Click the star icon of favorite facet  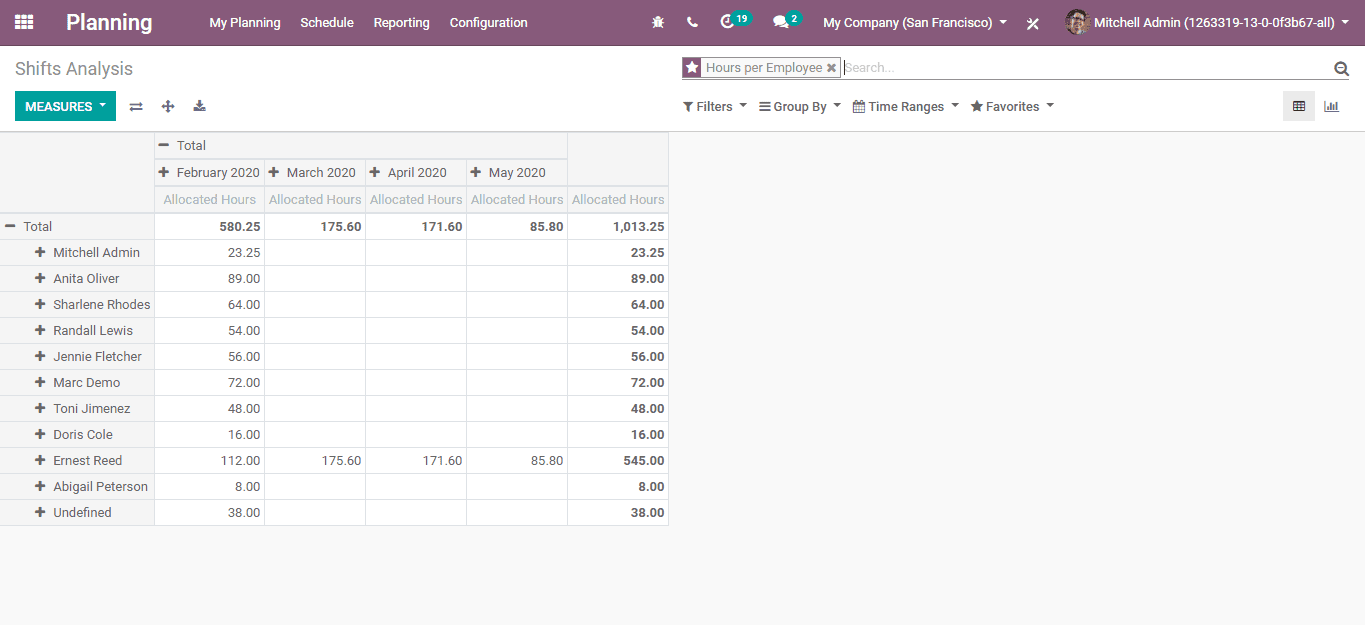coord(692,67)
